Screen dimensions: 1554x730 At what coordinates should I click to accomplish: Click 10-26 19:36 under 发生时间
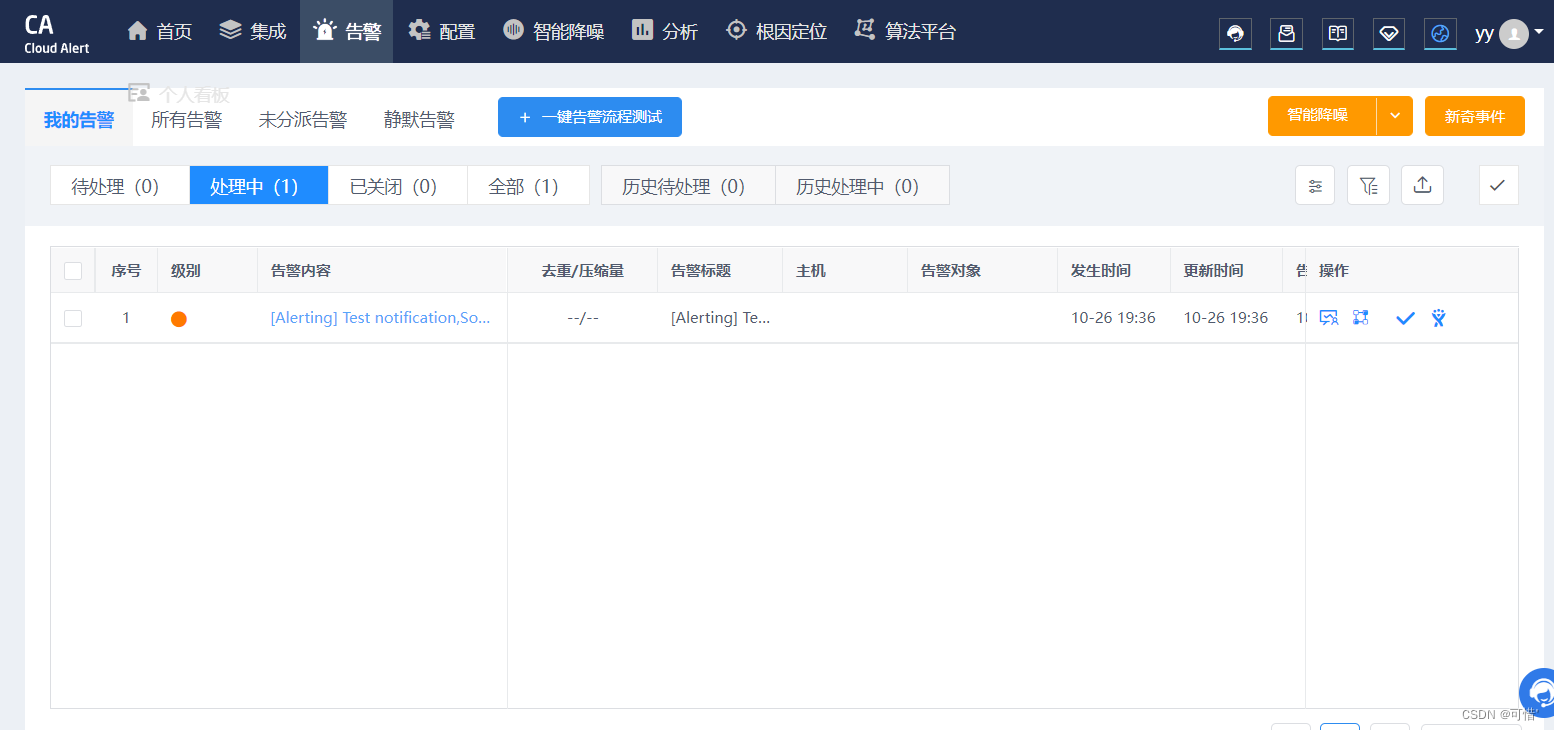[x=1113, y=318]
